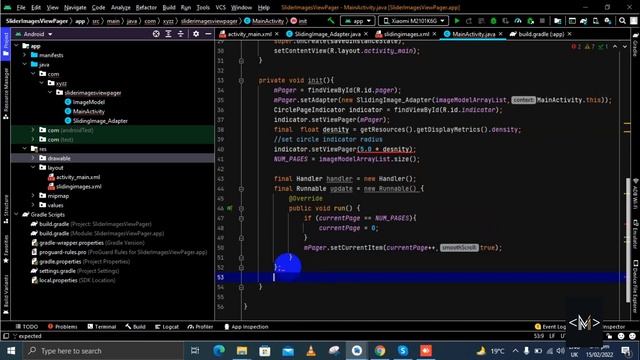Open the Gradle tool window on right edge
The image size is (640, 360).
(635, 45)
